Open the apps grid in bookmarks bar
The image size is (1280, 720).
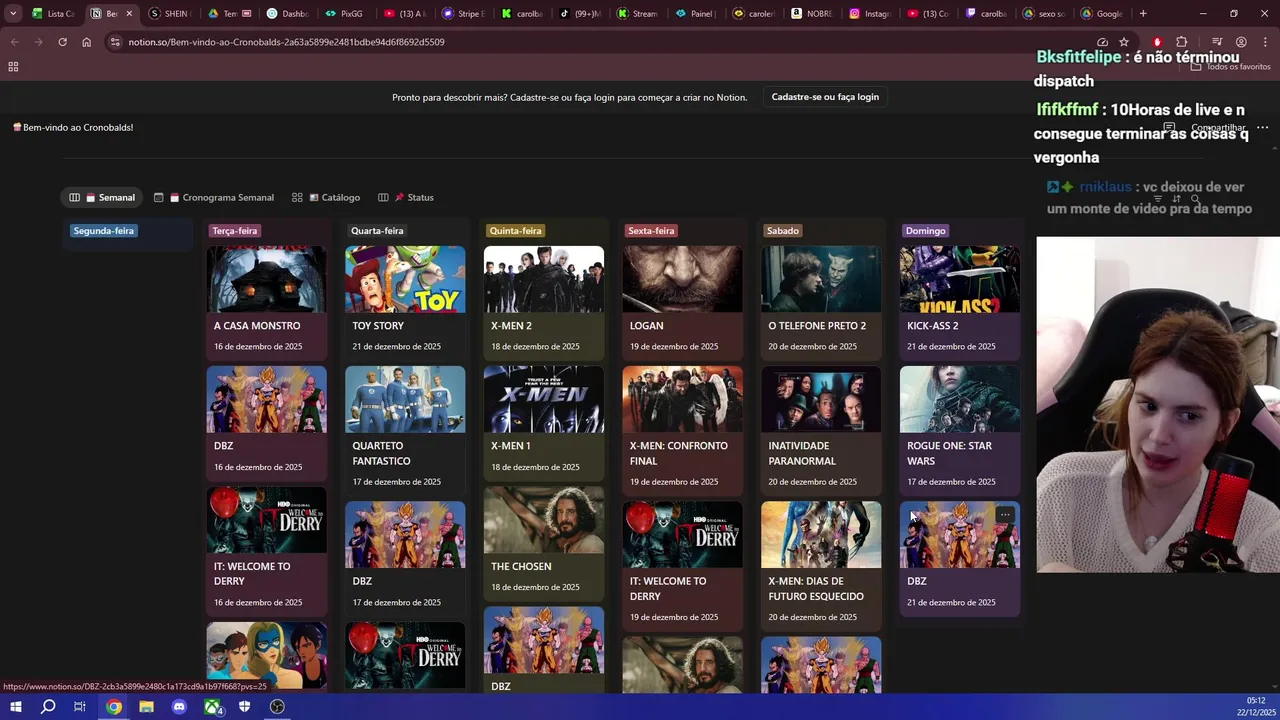pyautogui.click(x=13, y=67)
